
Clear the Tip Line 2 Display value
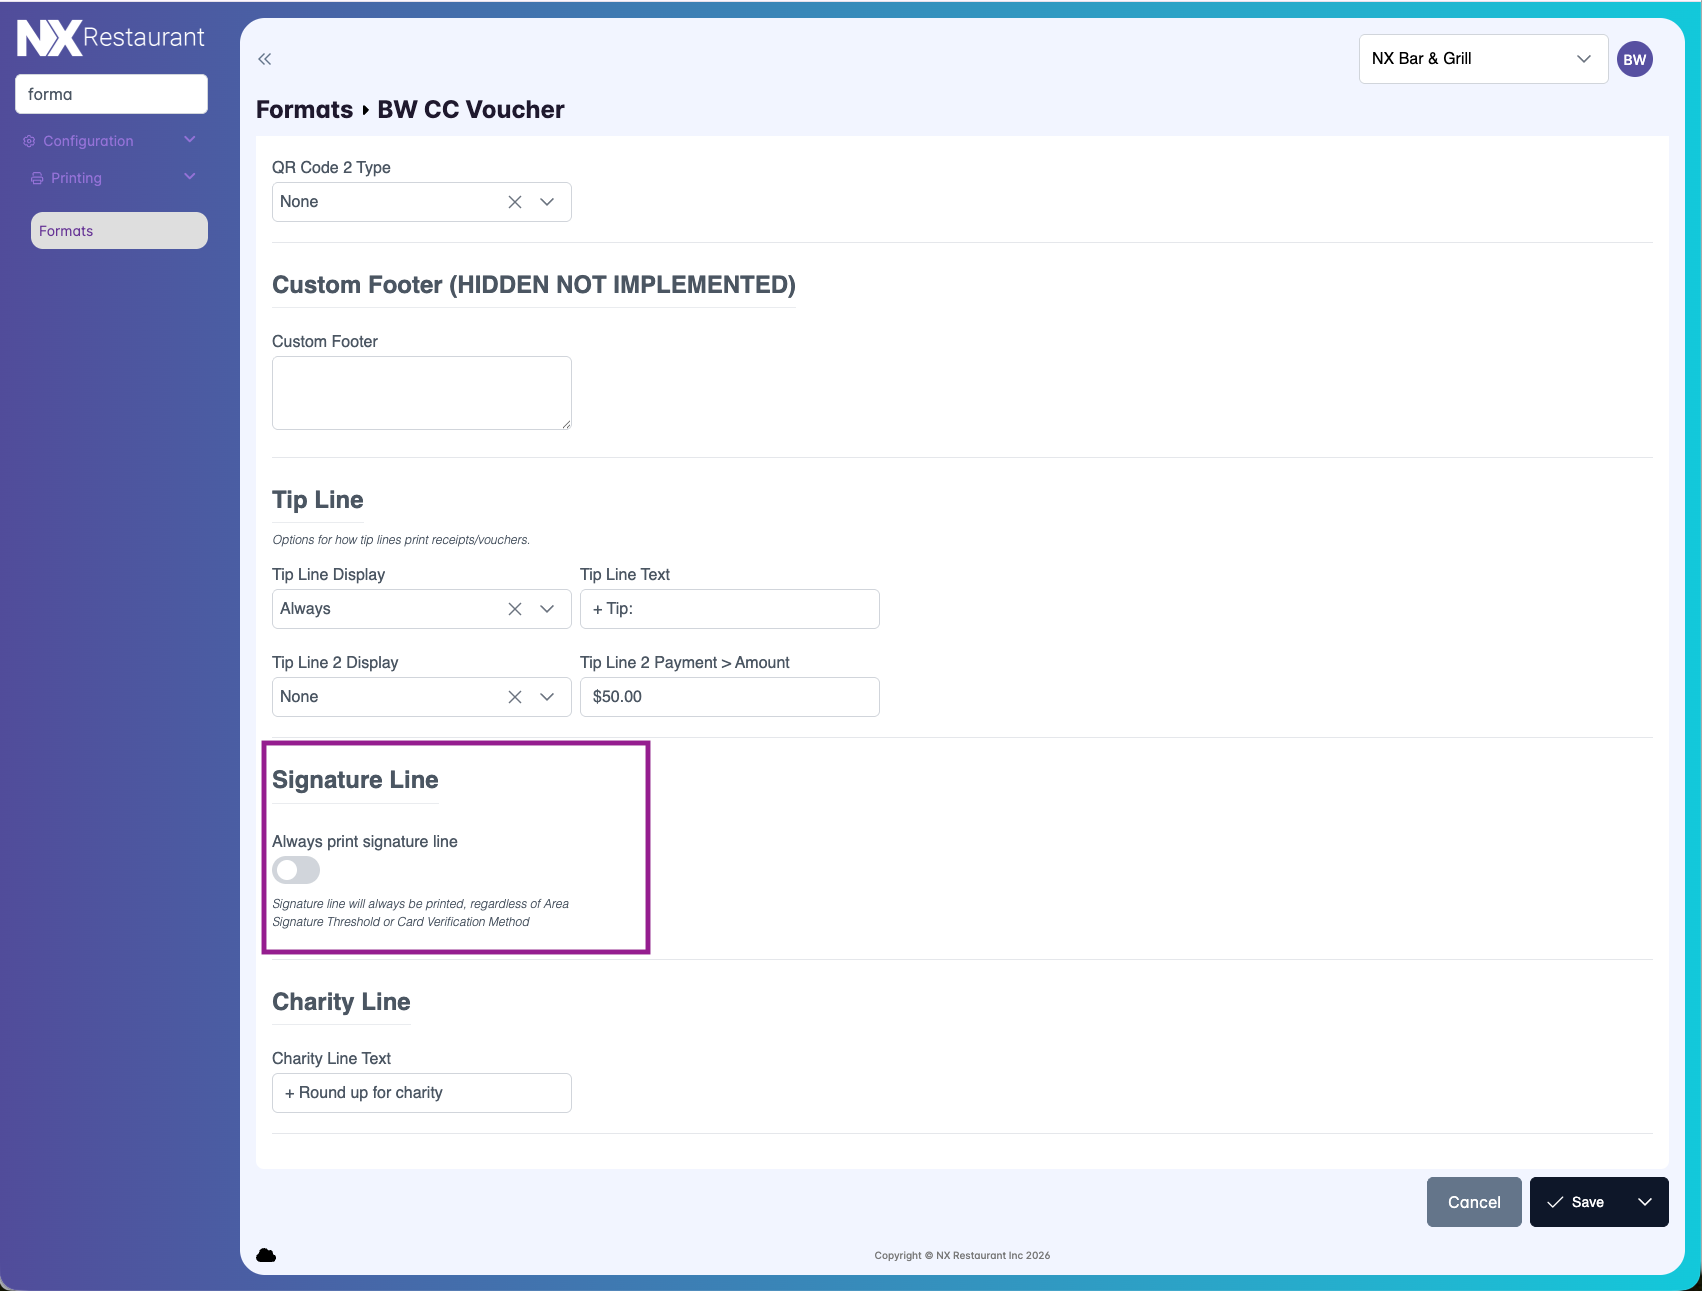(x=515, y=697)
